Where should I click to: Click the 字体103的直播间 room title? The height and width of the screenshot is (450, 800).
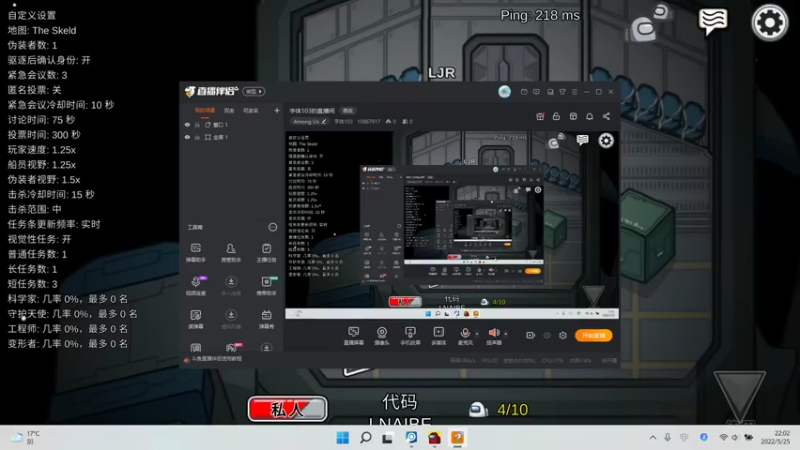pyautogui.click(x=312, y=111)
